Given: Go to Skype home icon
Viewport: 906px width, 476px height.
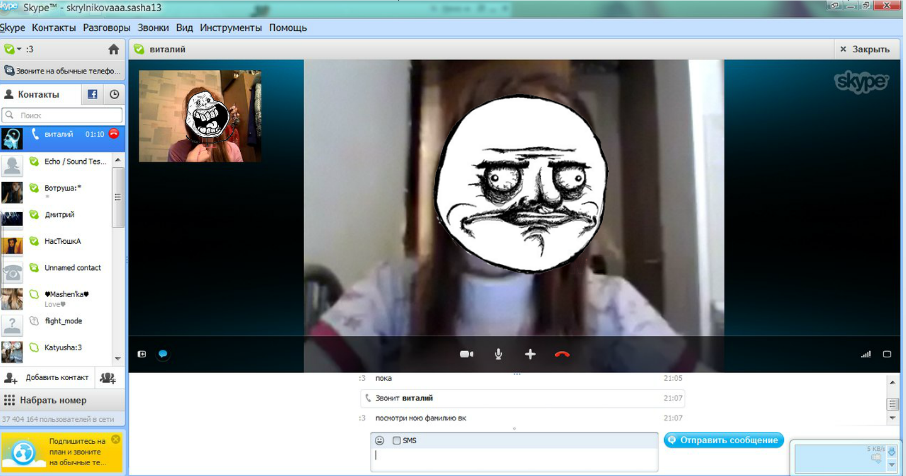Looking at the screenshot, I should 114,49.
